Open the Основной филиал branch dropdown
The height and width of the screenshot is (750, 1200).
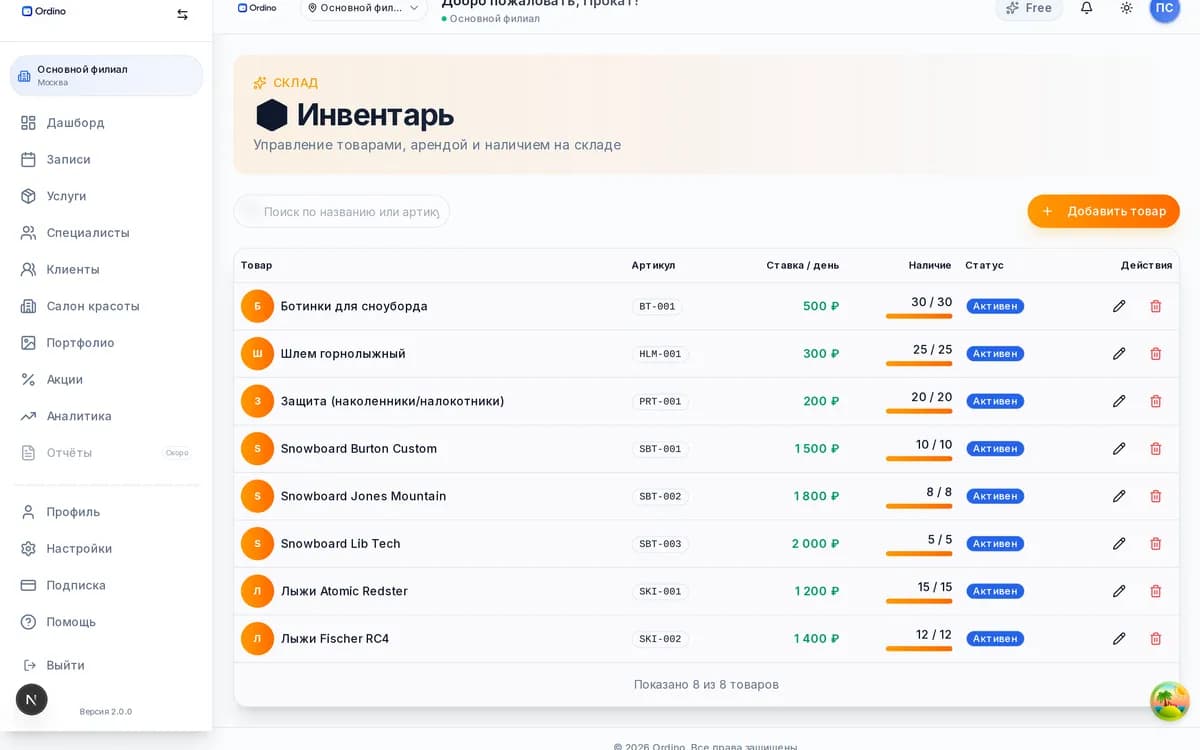[x=364, y=8]
